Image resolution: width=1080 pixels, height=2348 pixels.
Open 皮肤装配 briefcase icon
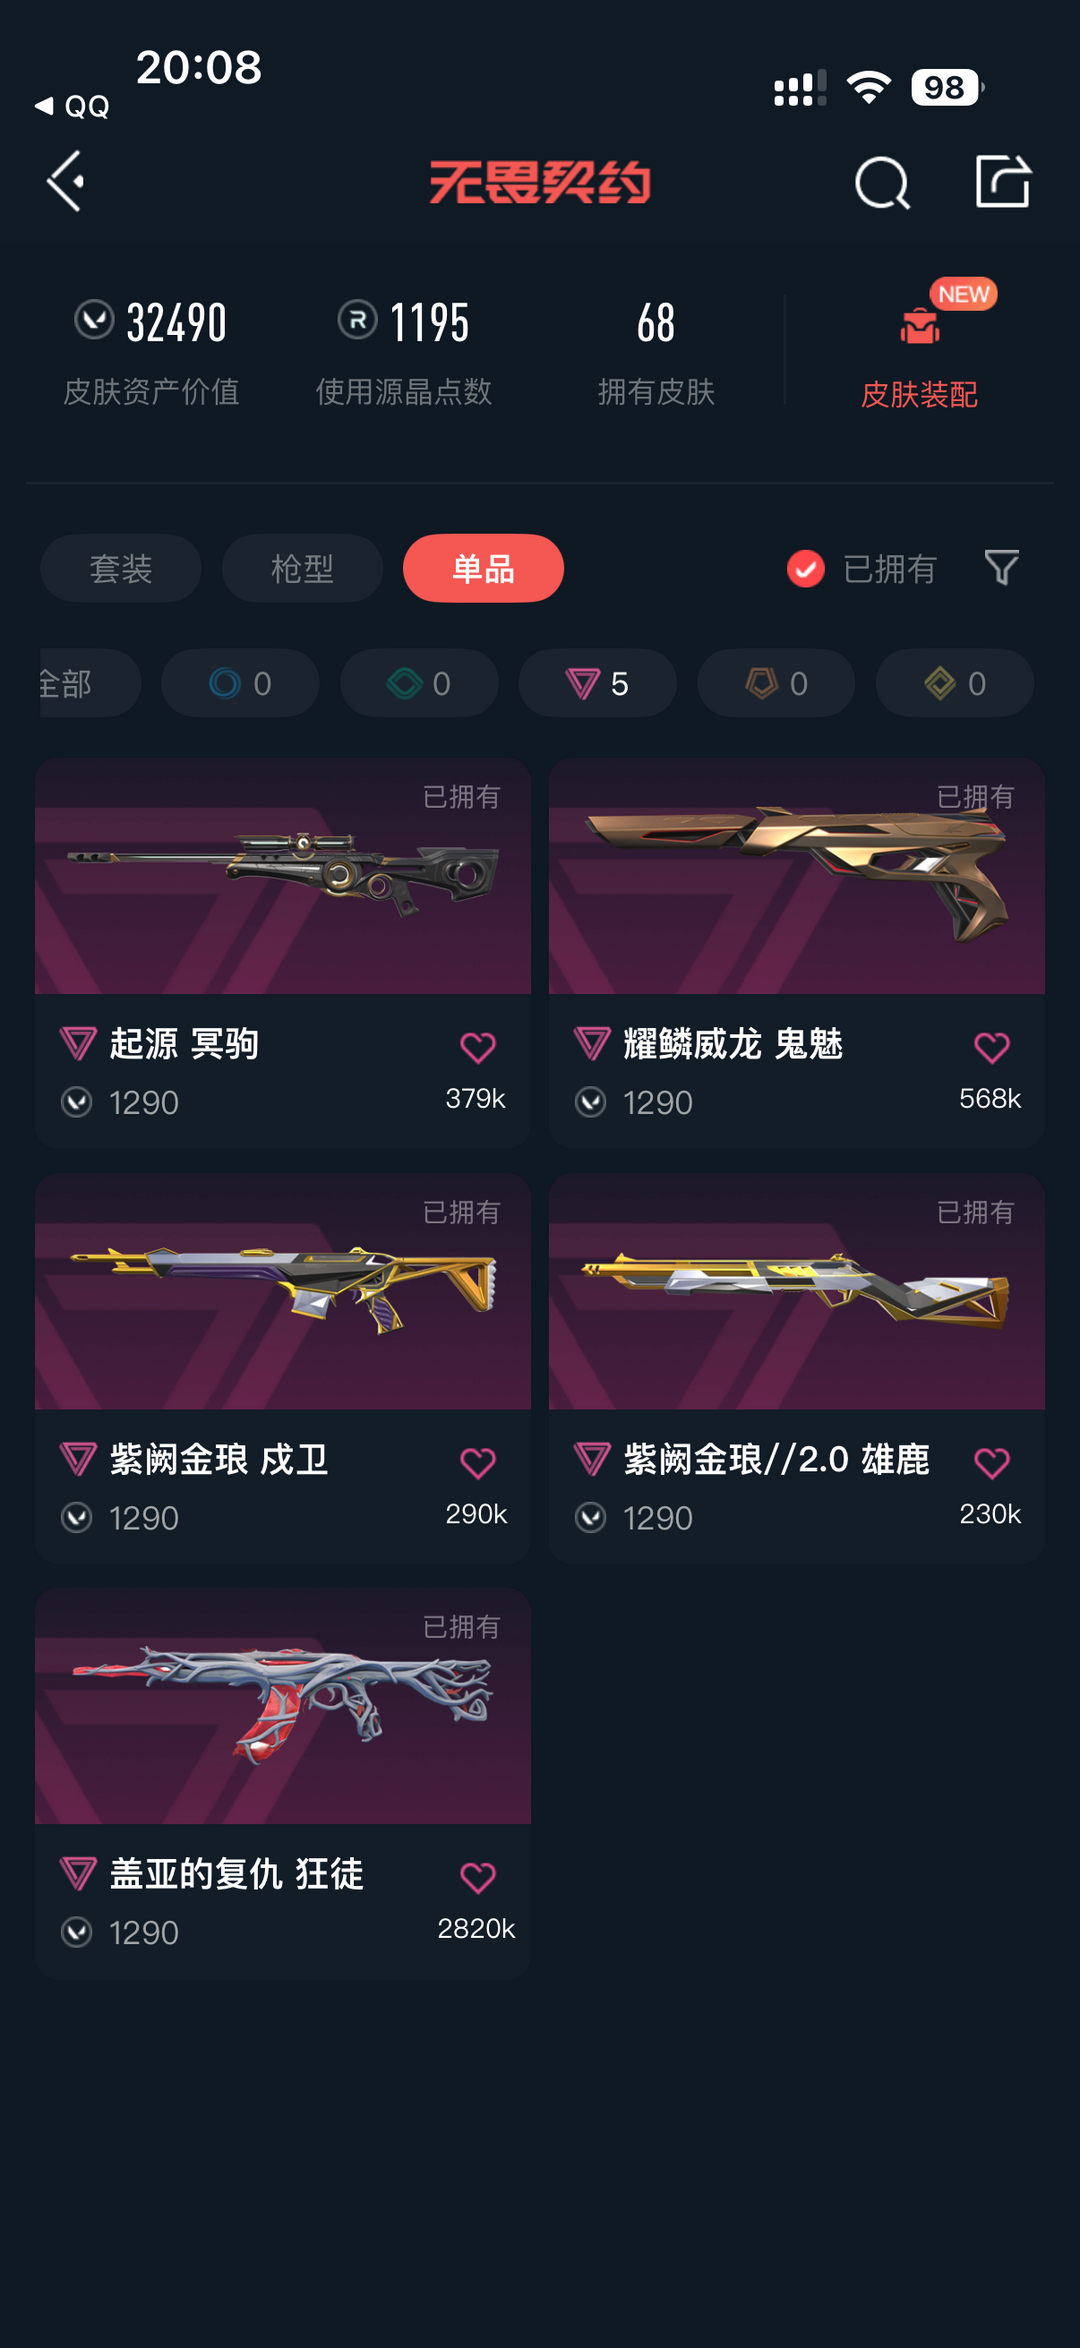tap(919, 326)
